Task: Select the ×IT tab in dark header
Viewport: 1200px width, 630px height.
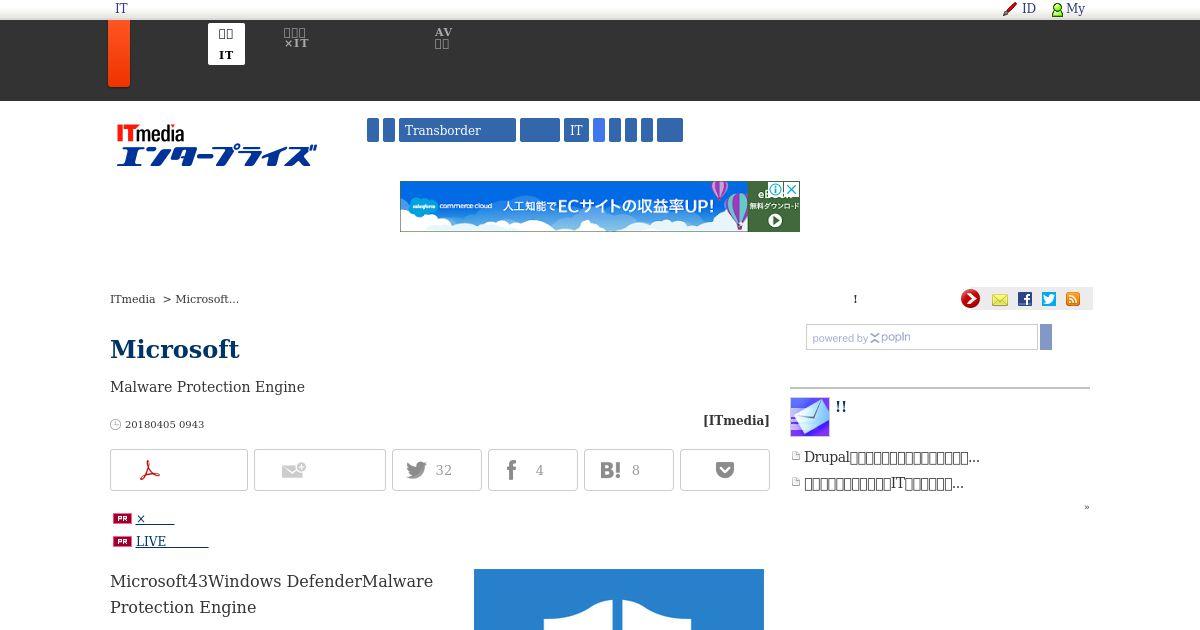Action: [296, 39]
